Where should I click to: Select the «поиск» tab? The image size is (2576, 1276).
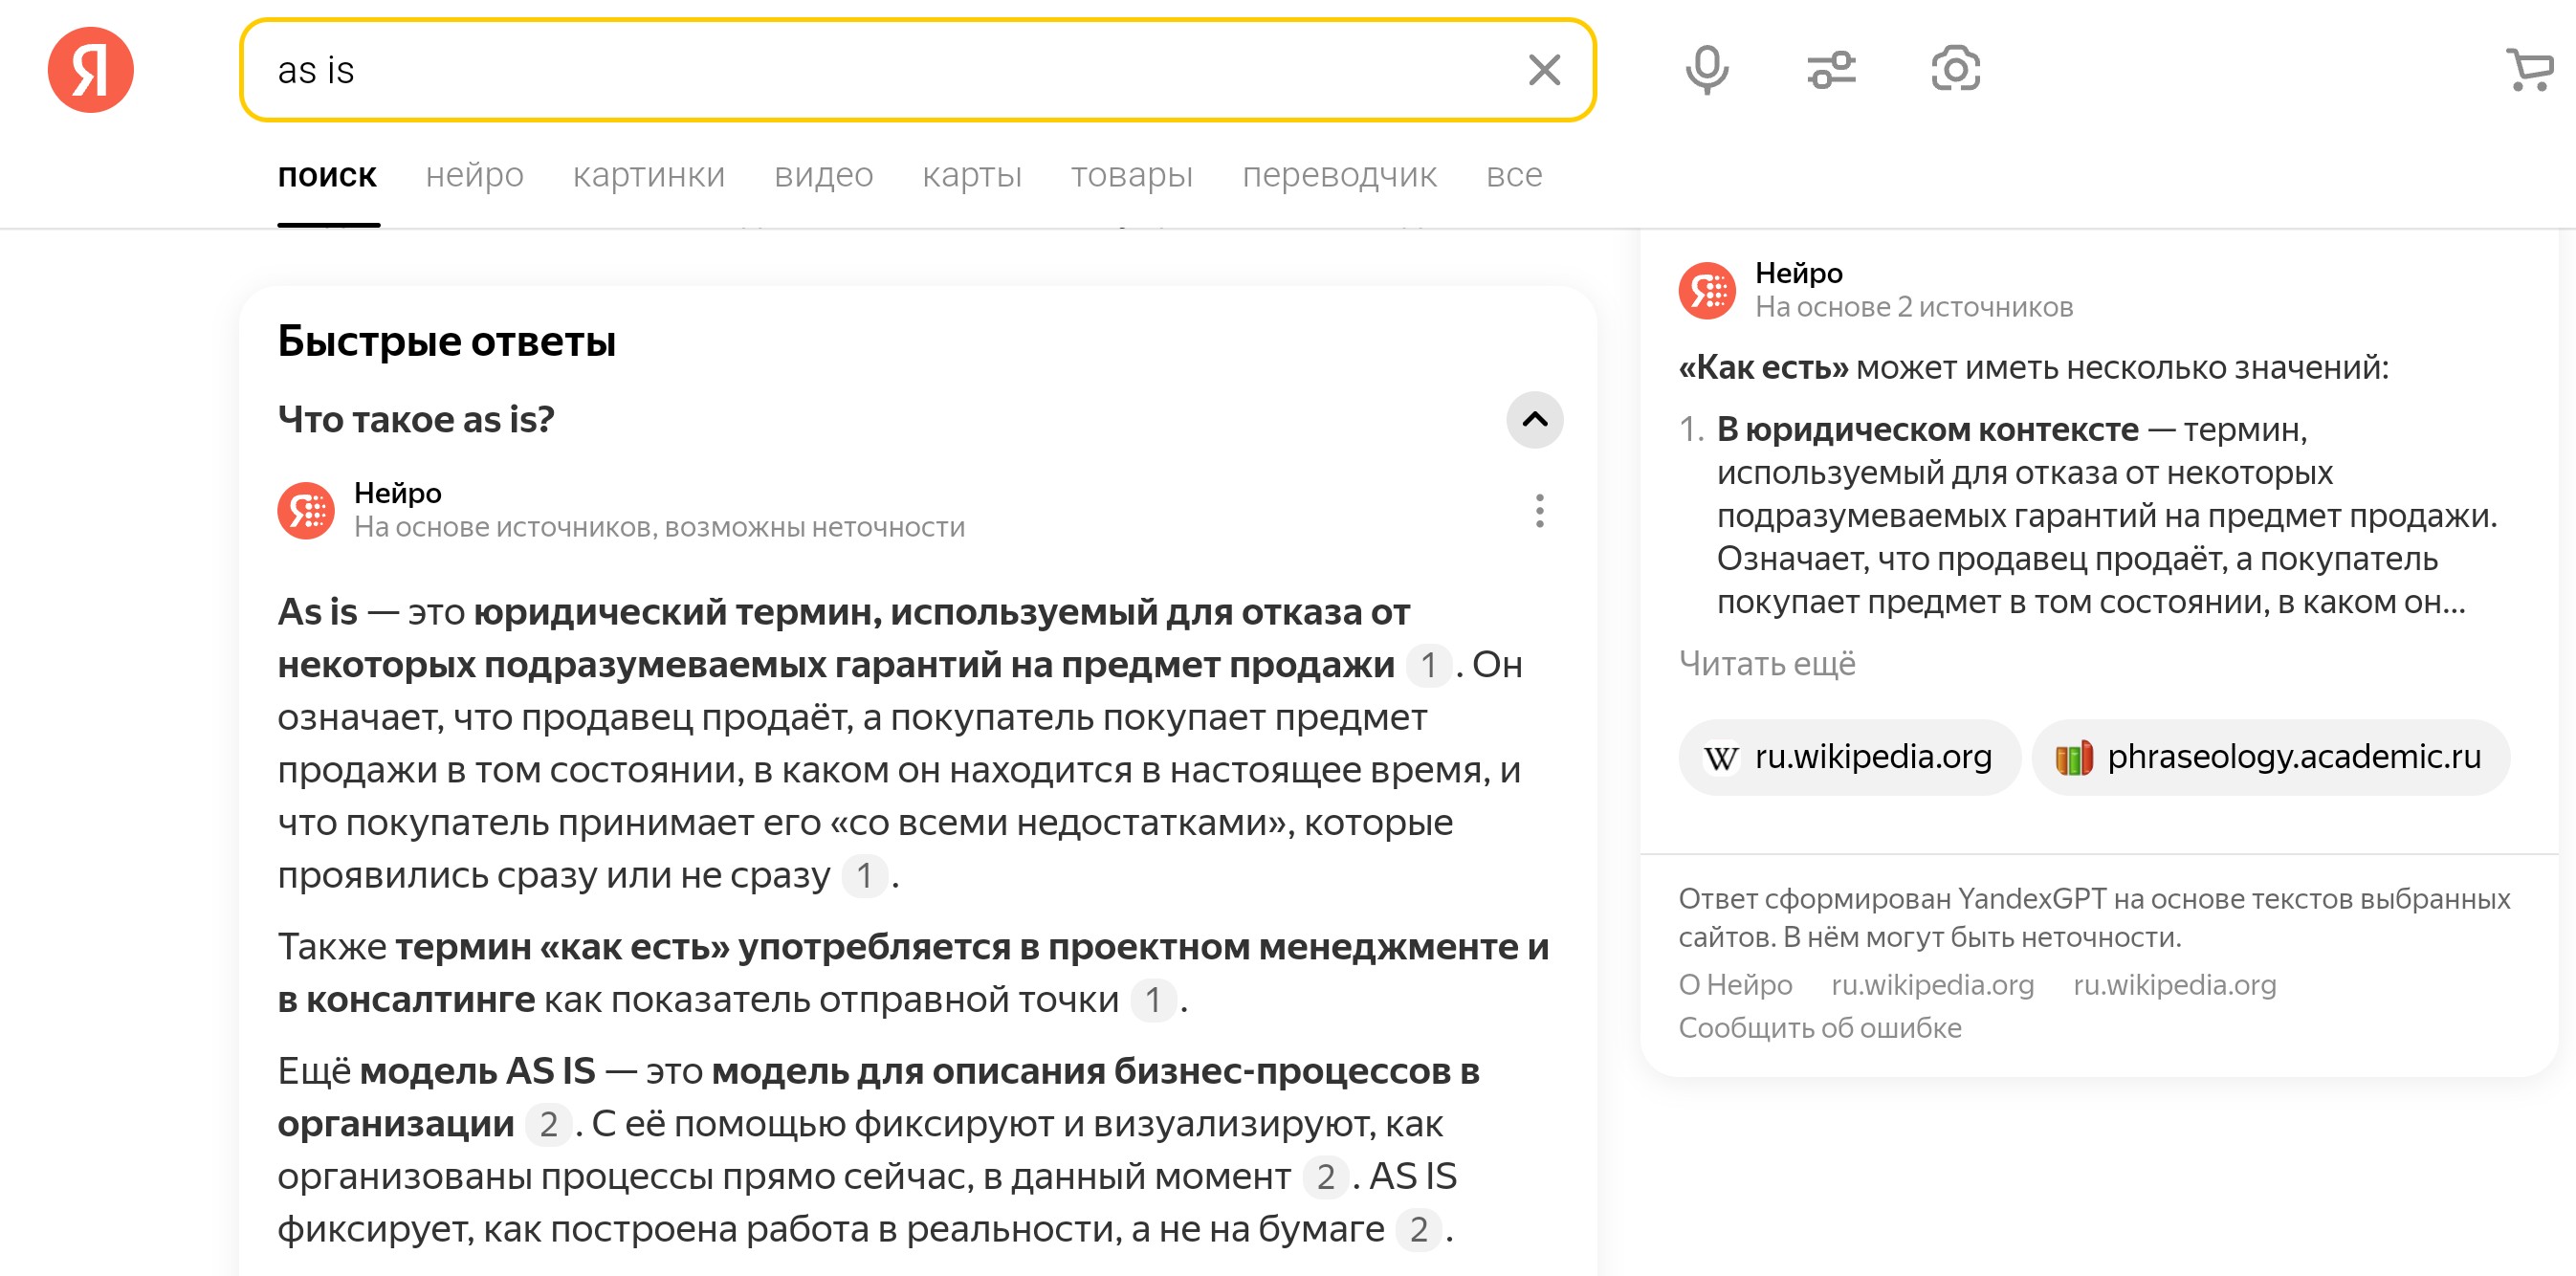click(x=327, y=175)
